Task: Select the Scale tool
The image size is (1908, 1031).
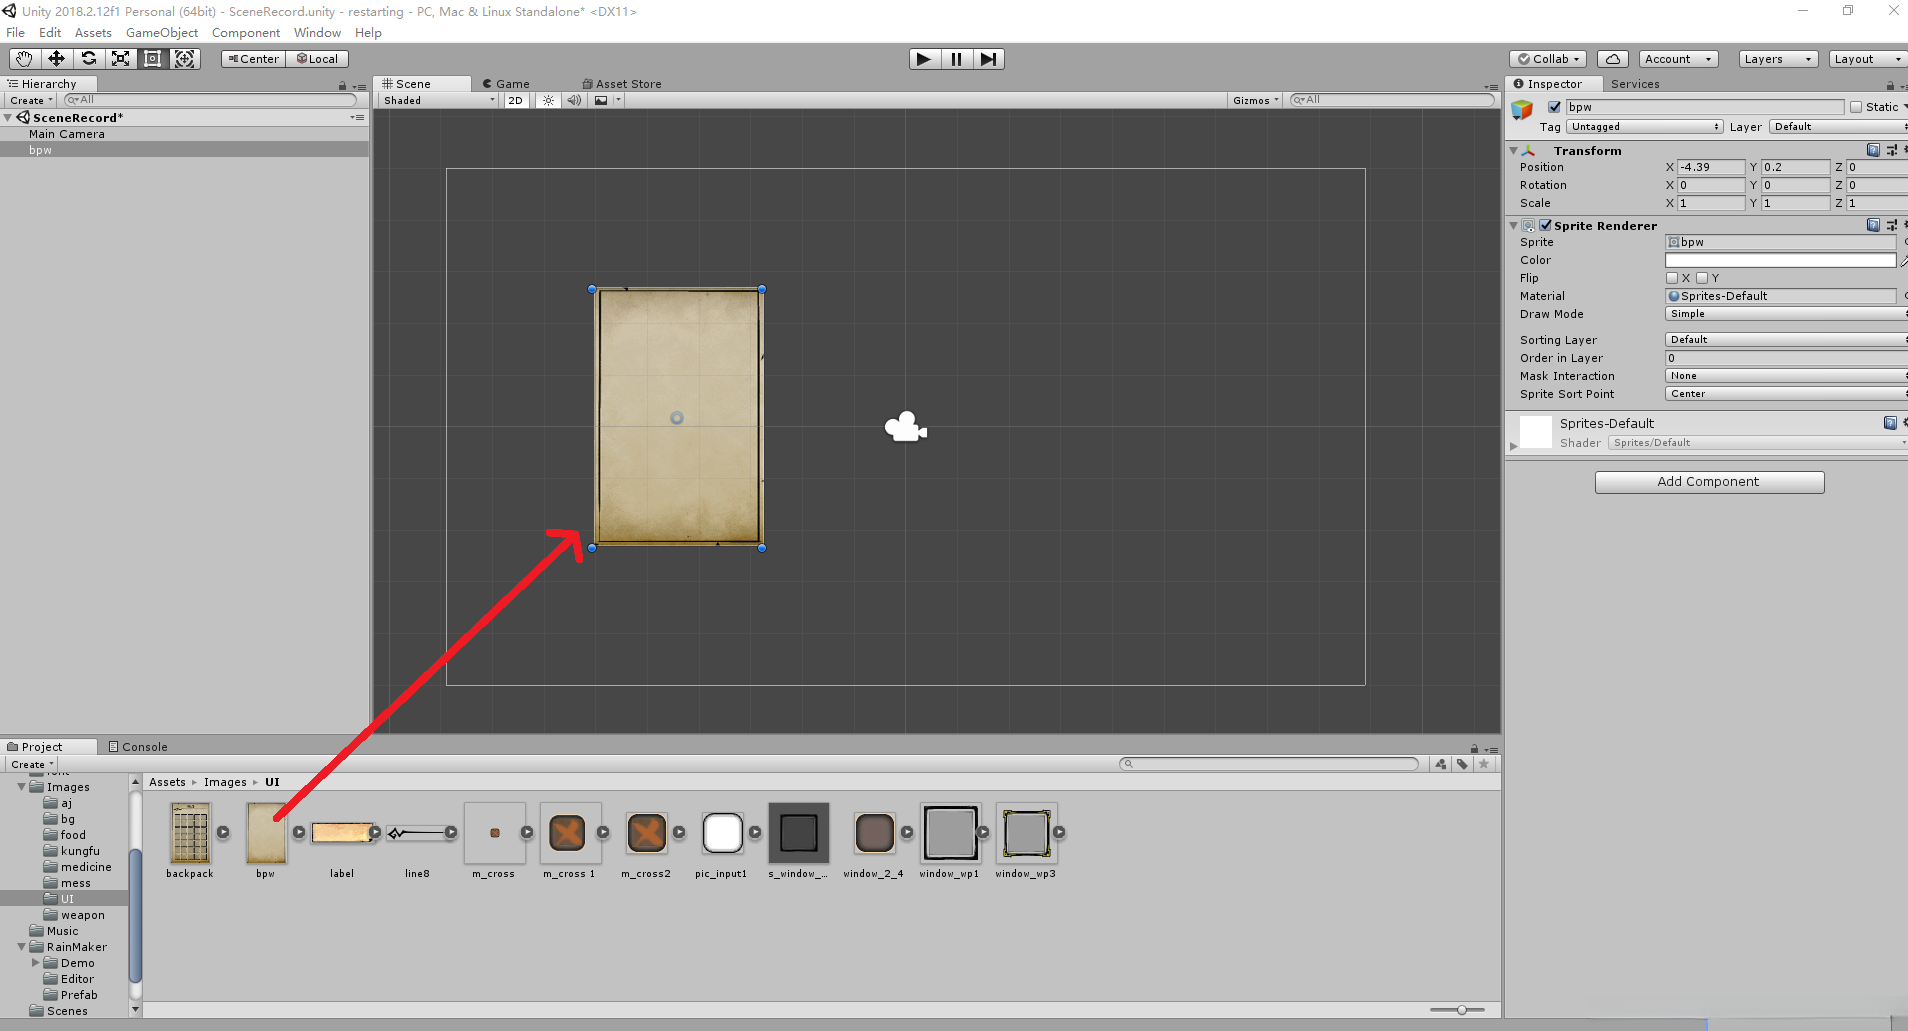Action: click(x=120, y=59)
